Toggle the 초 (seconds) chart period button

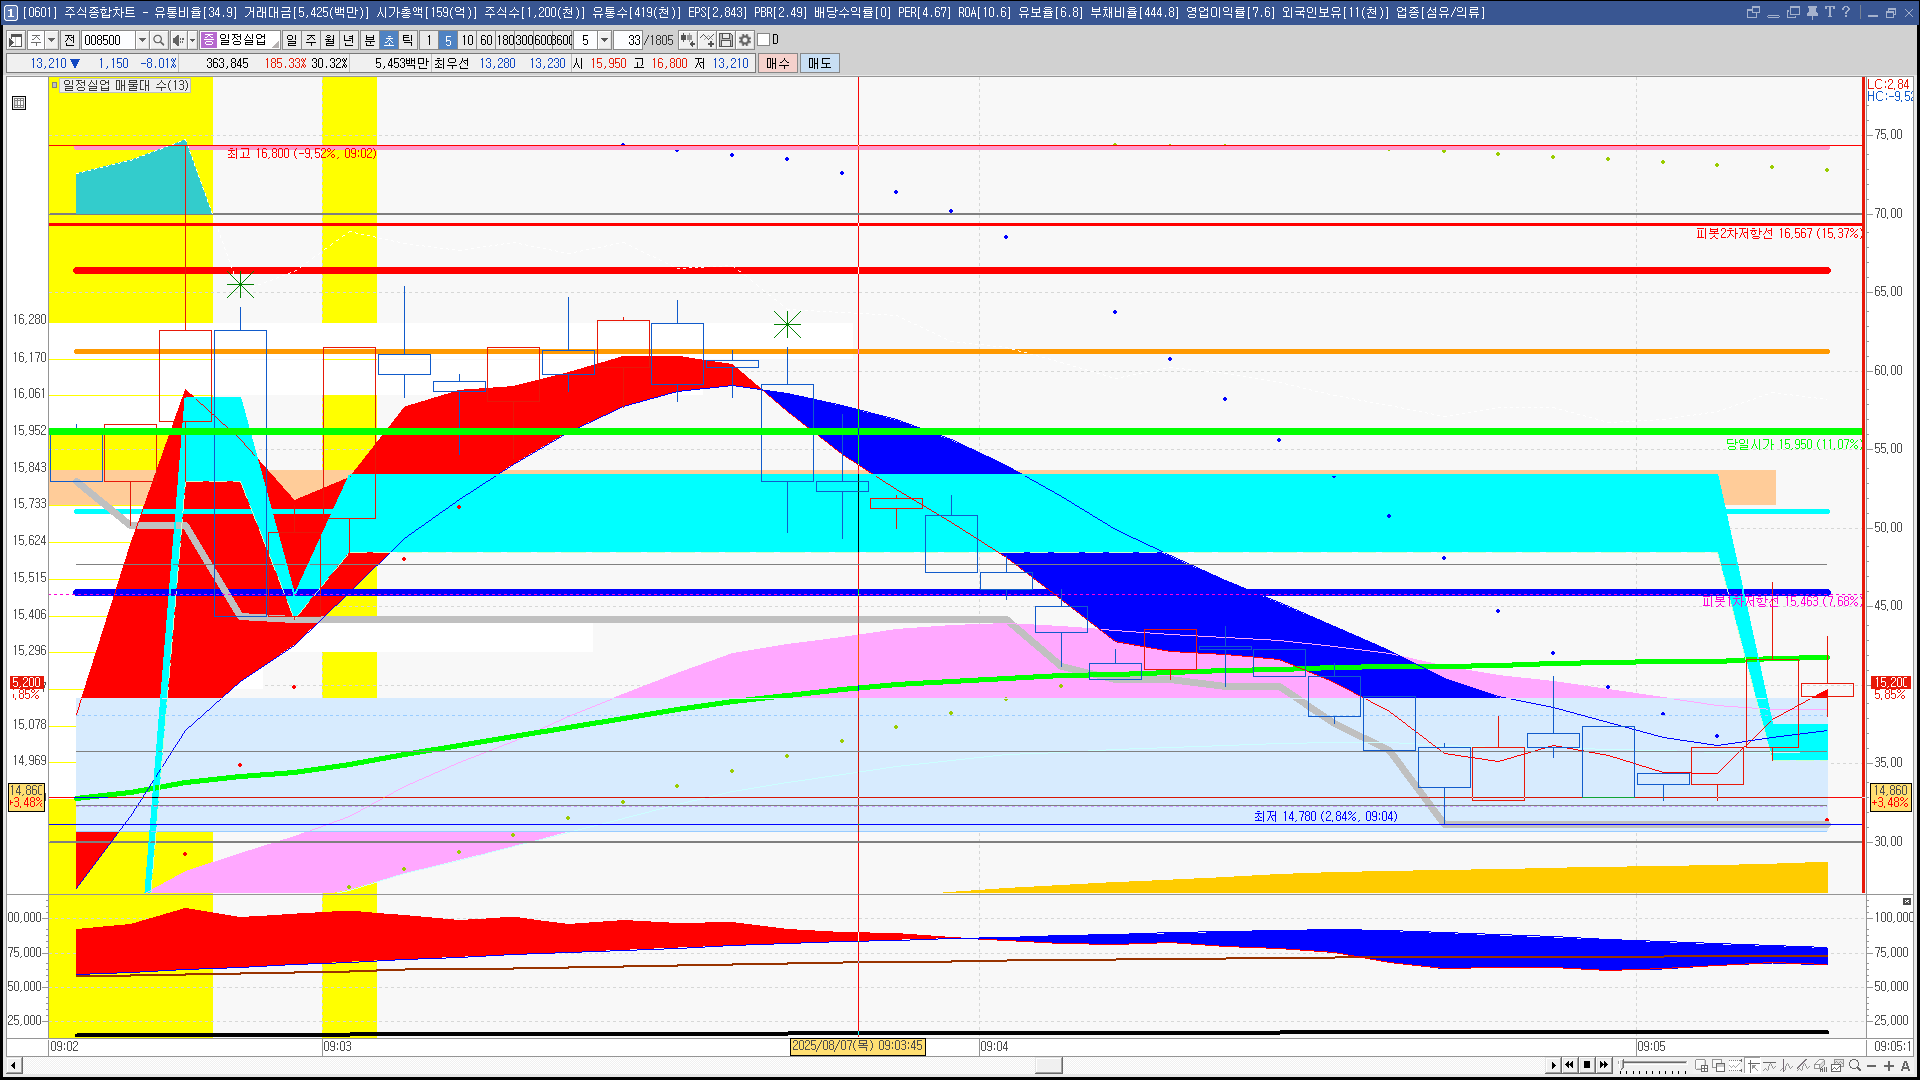tap(389, 40)
